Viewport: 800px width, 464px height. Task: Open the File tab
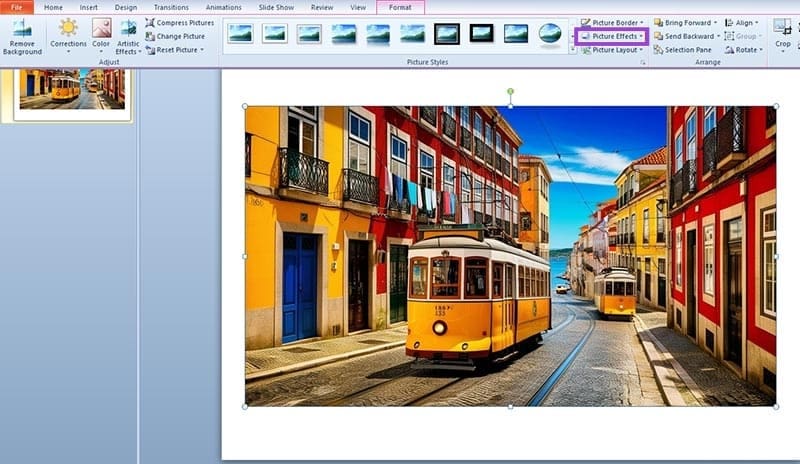tap(16, 7)
